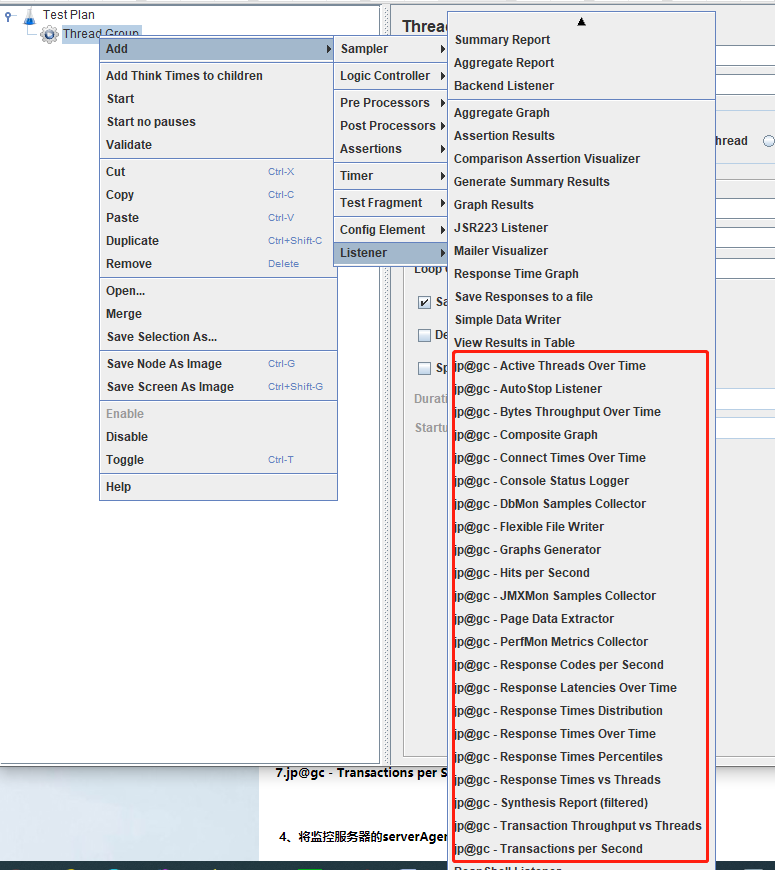Choose Save Screen As Image
The image size is (775, 870).
(218, 387)
